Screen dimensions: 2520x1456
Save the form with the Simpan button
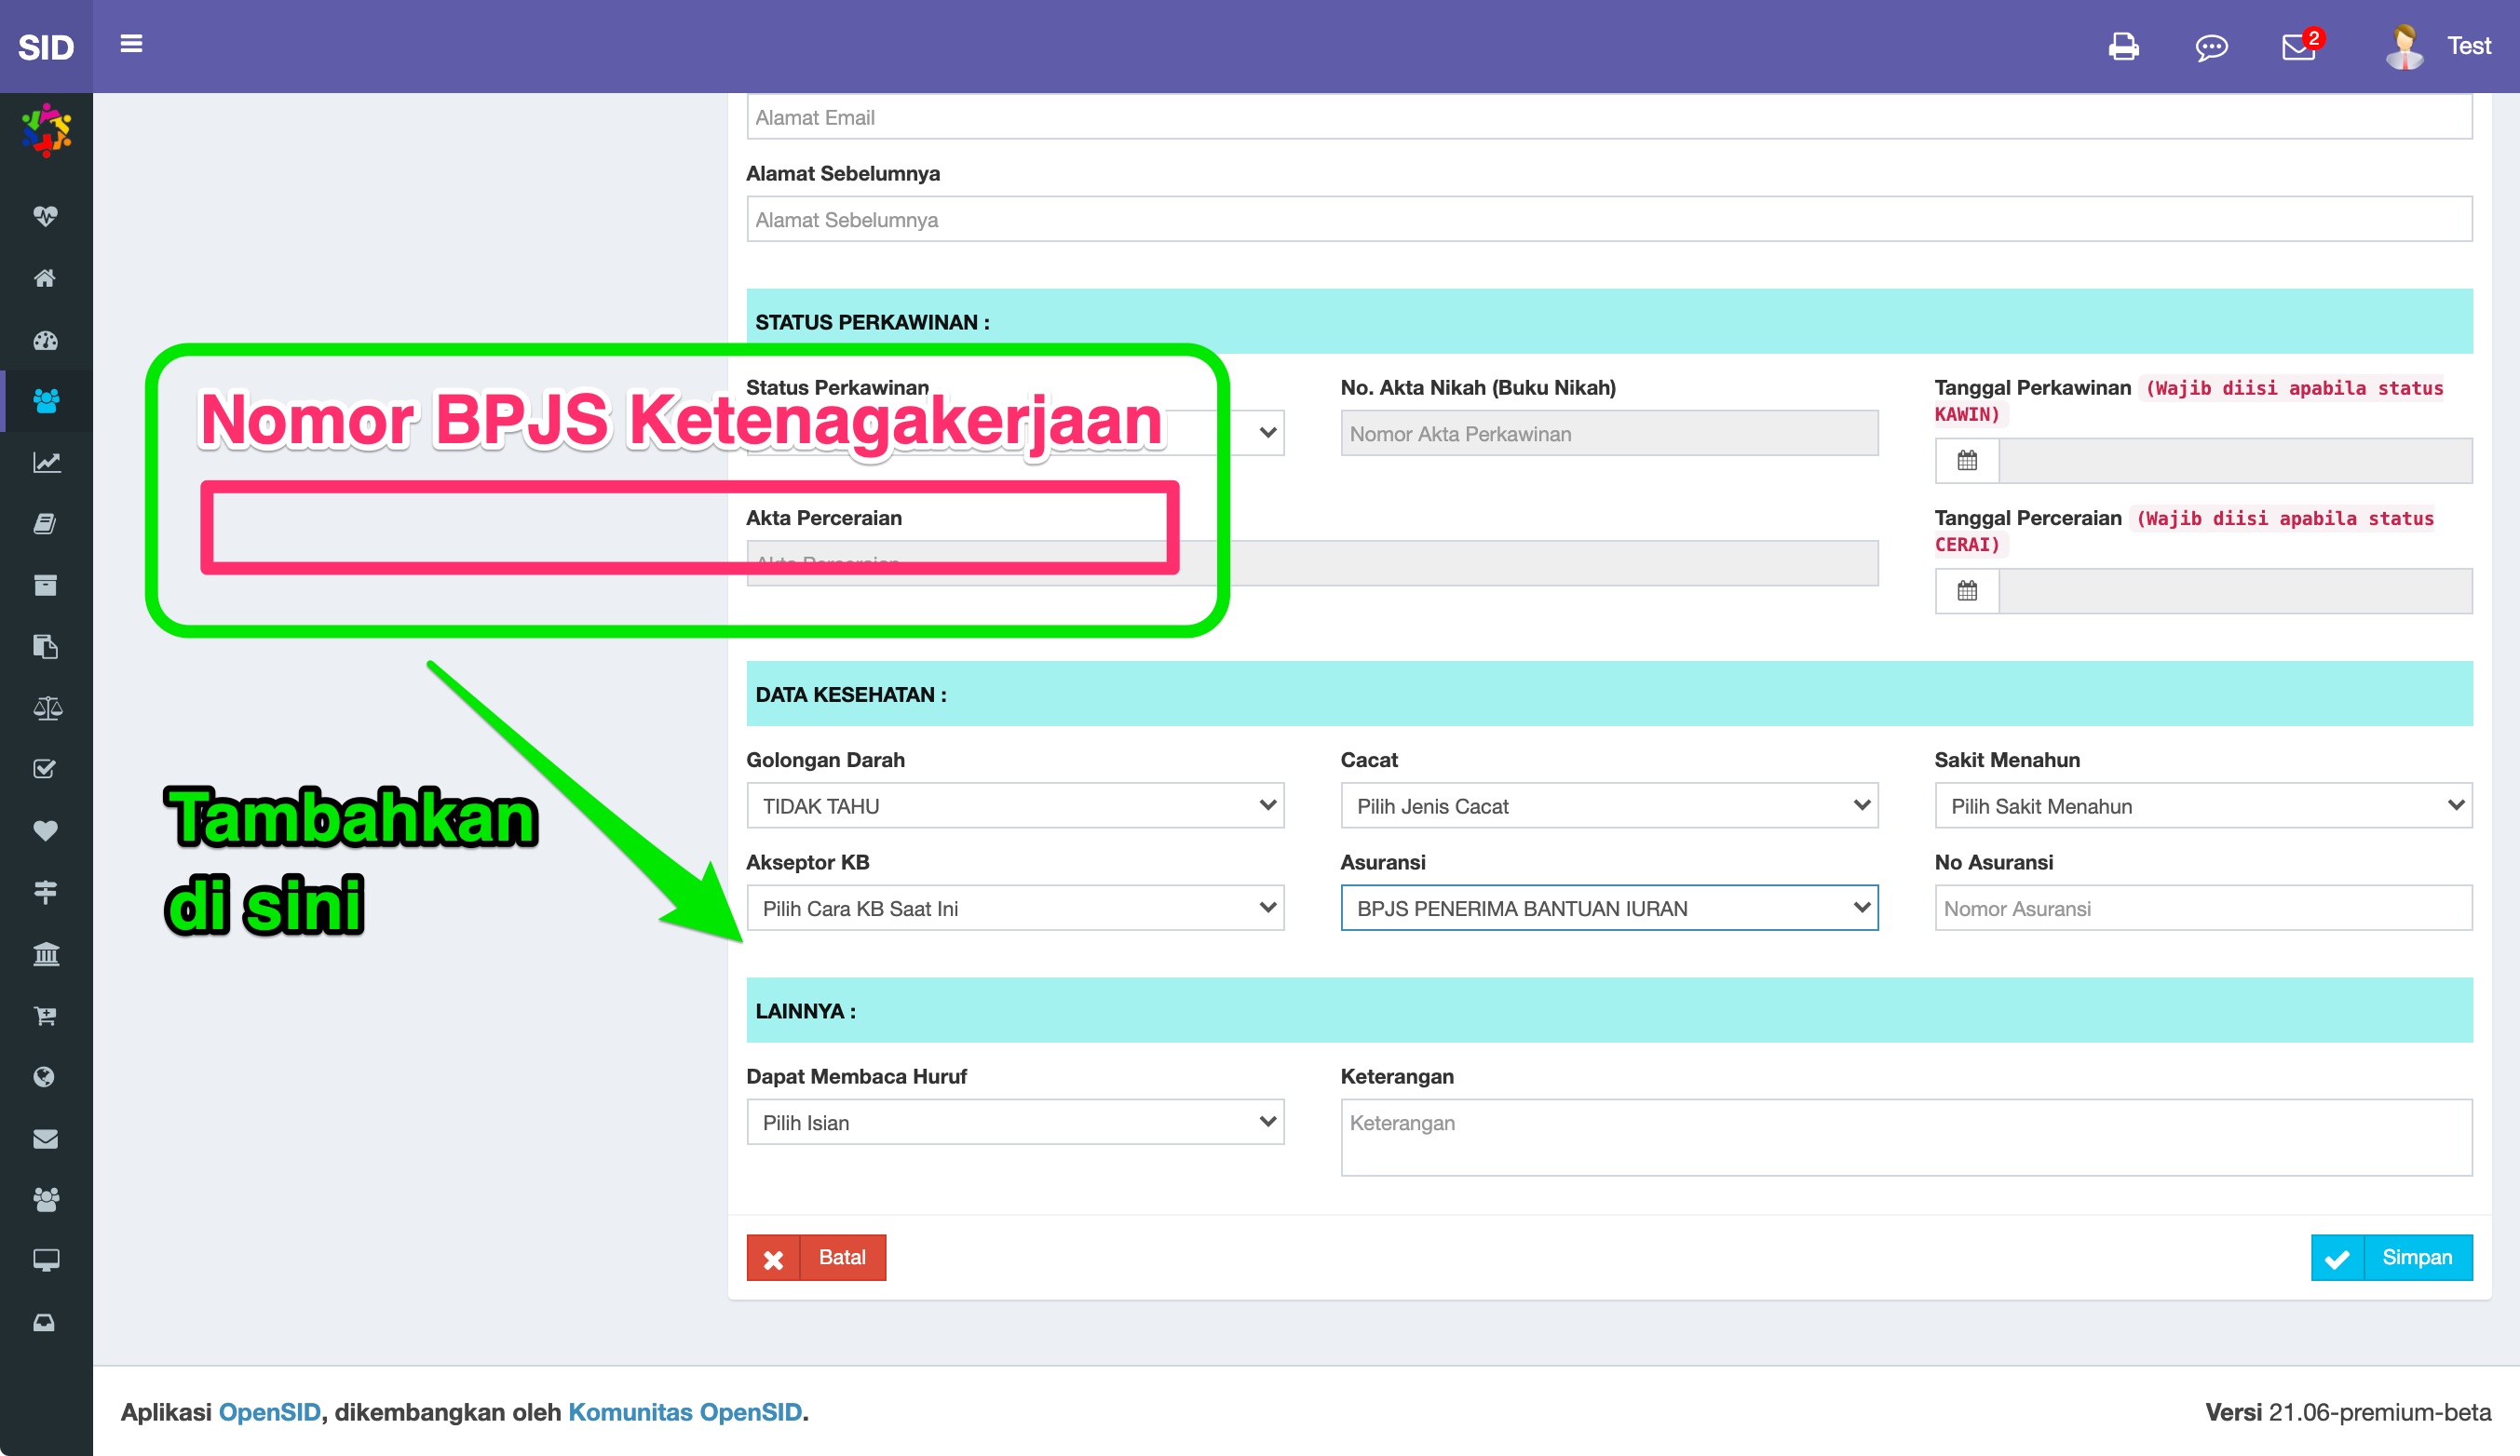pos(2391,1257)
